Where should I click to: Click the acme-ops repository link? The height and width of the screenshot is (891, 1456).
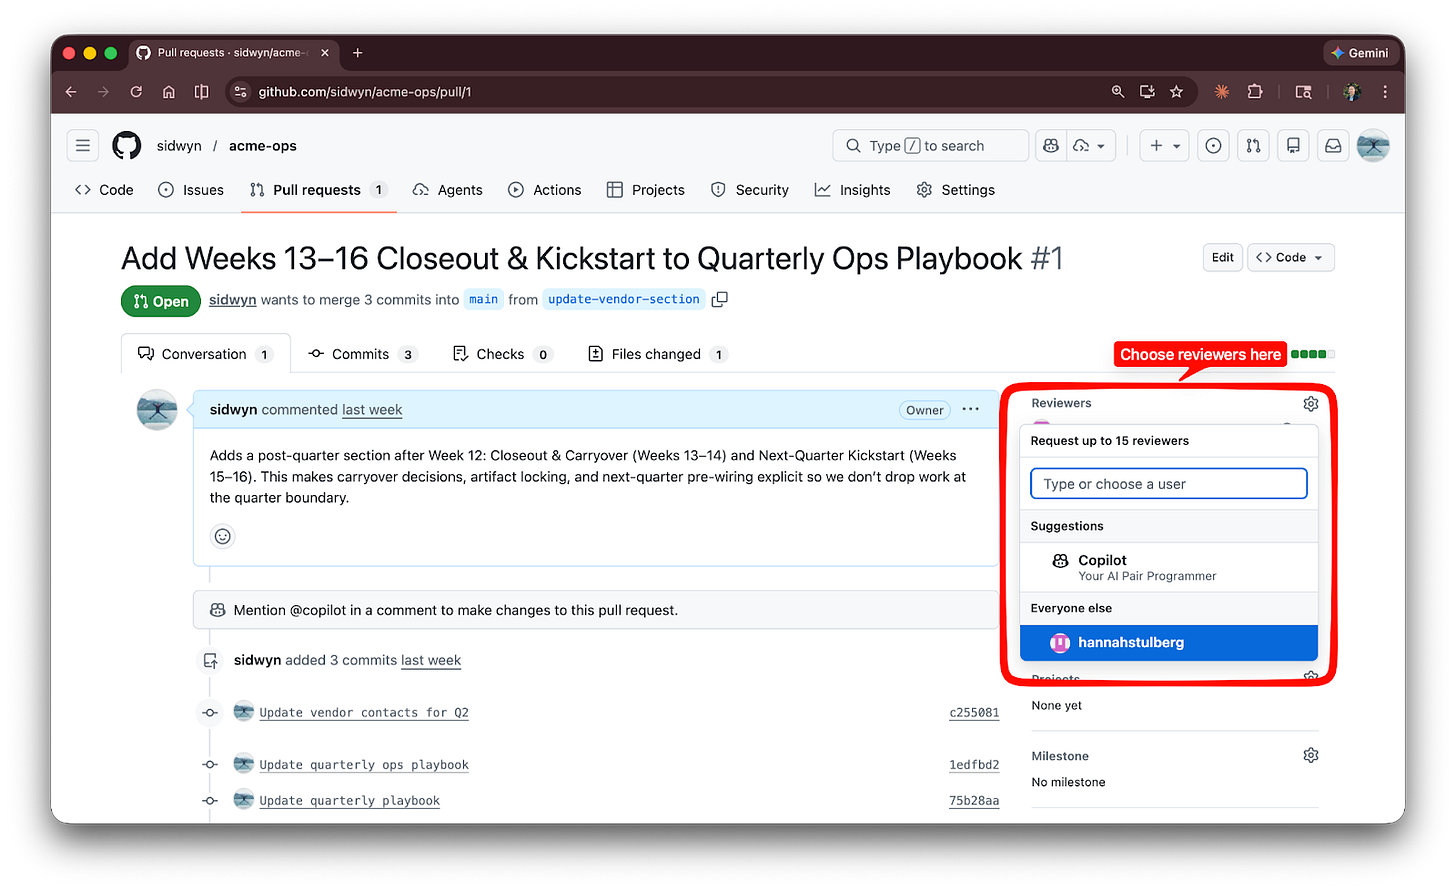click(x=263, y=146)
